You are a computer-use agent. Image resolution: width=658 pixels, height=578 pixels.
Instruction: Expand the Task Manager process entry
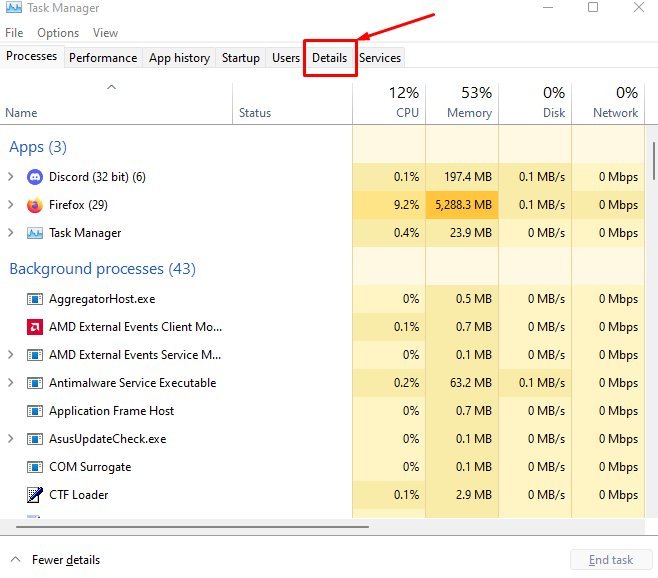(x=10, y=233)
